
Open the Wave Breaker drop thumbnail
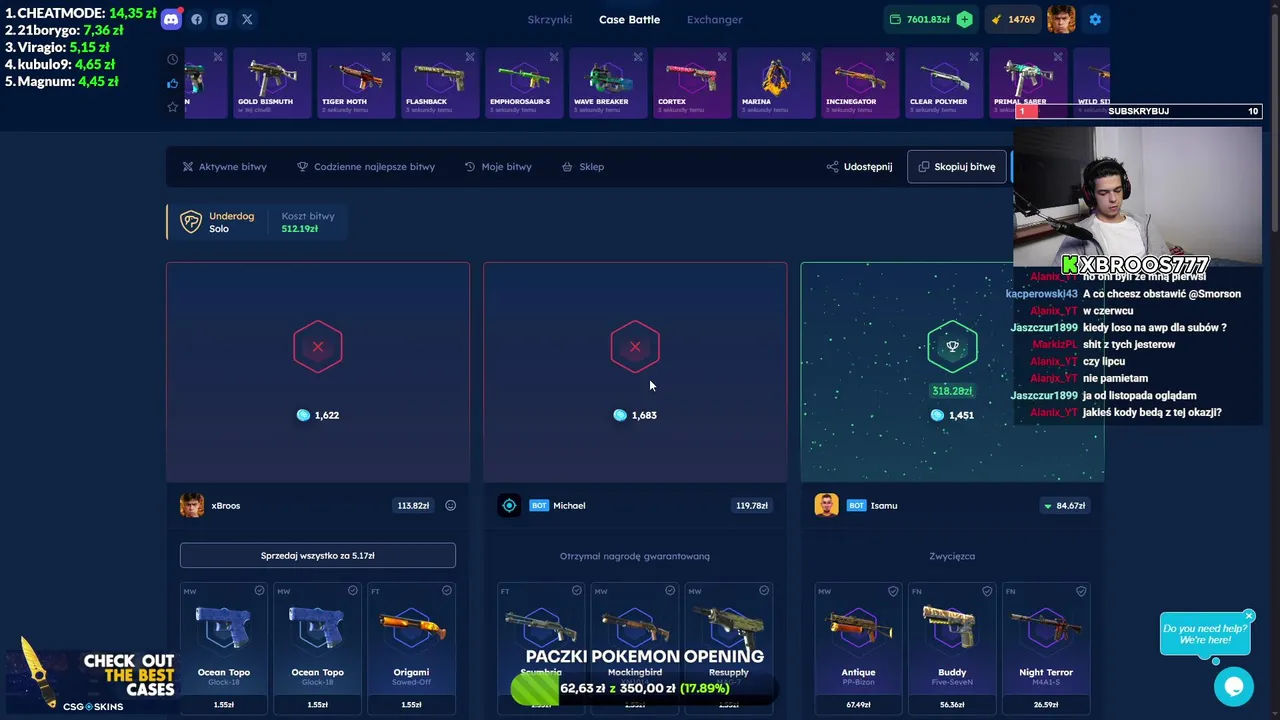tap(608, 83)
